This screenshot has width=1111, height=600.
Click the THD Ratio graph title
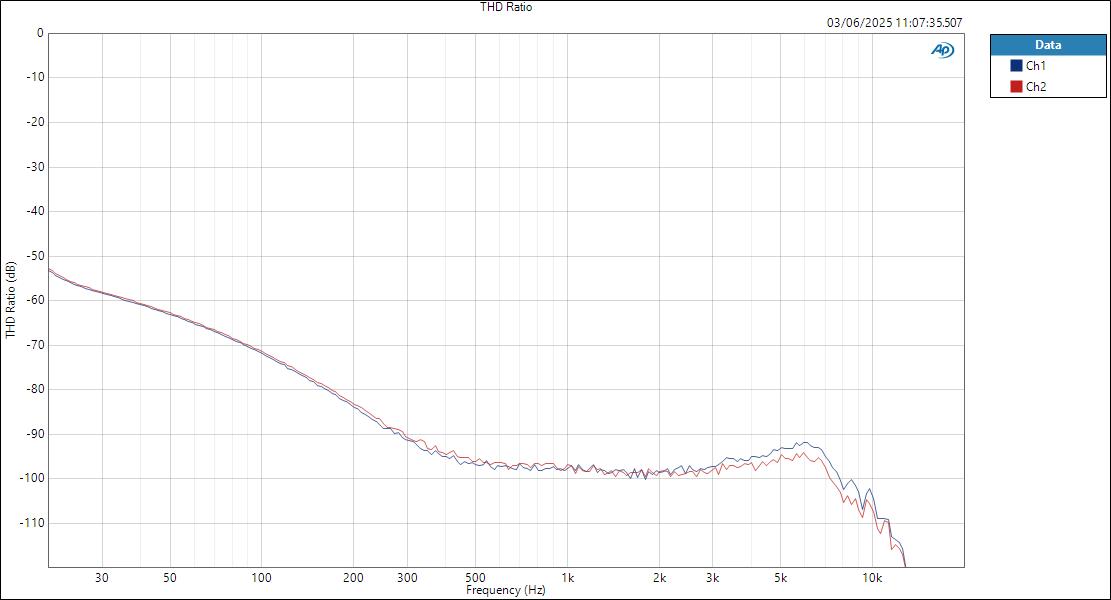[x=504, y=6]
